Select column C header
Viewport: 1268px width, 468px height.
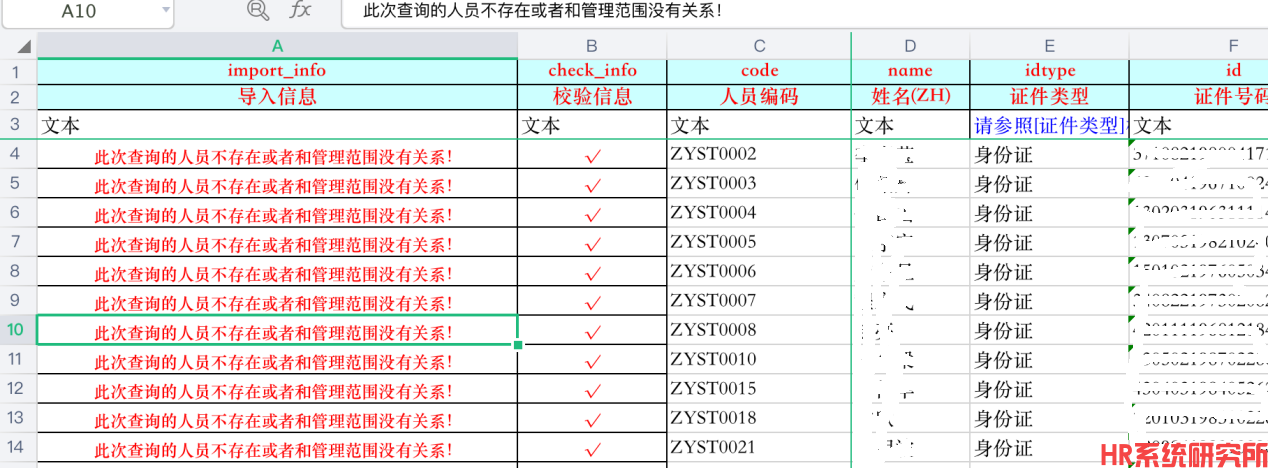coord(759,46)
